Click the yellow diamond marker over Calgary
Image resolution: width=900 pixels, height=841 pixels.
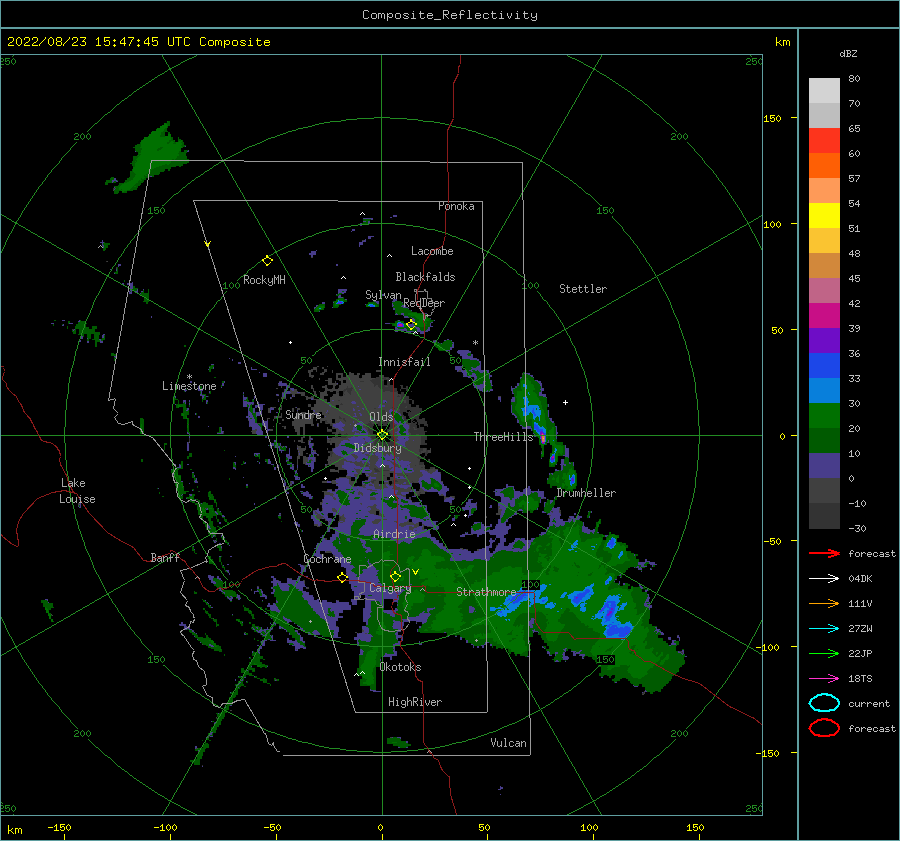[x=395, y=576]
